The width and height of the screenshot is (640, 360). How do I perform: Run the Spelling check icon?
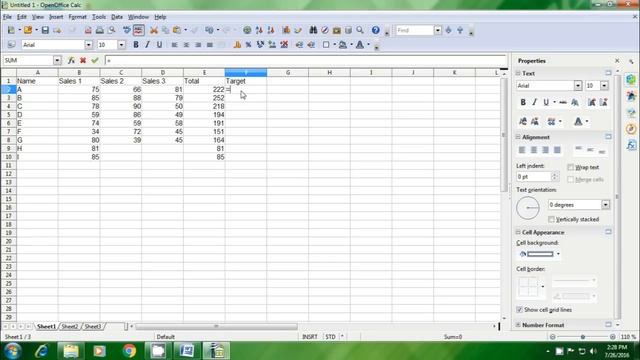click(x=127, y=30)
